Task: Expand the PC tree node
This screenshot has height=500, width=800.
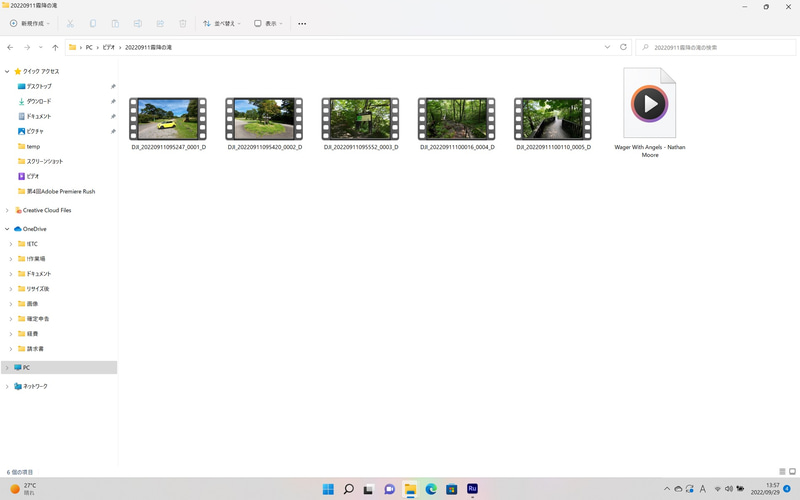Action: [7, 367]
